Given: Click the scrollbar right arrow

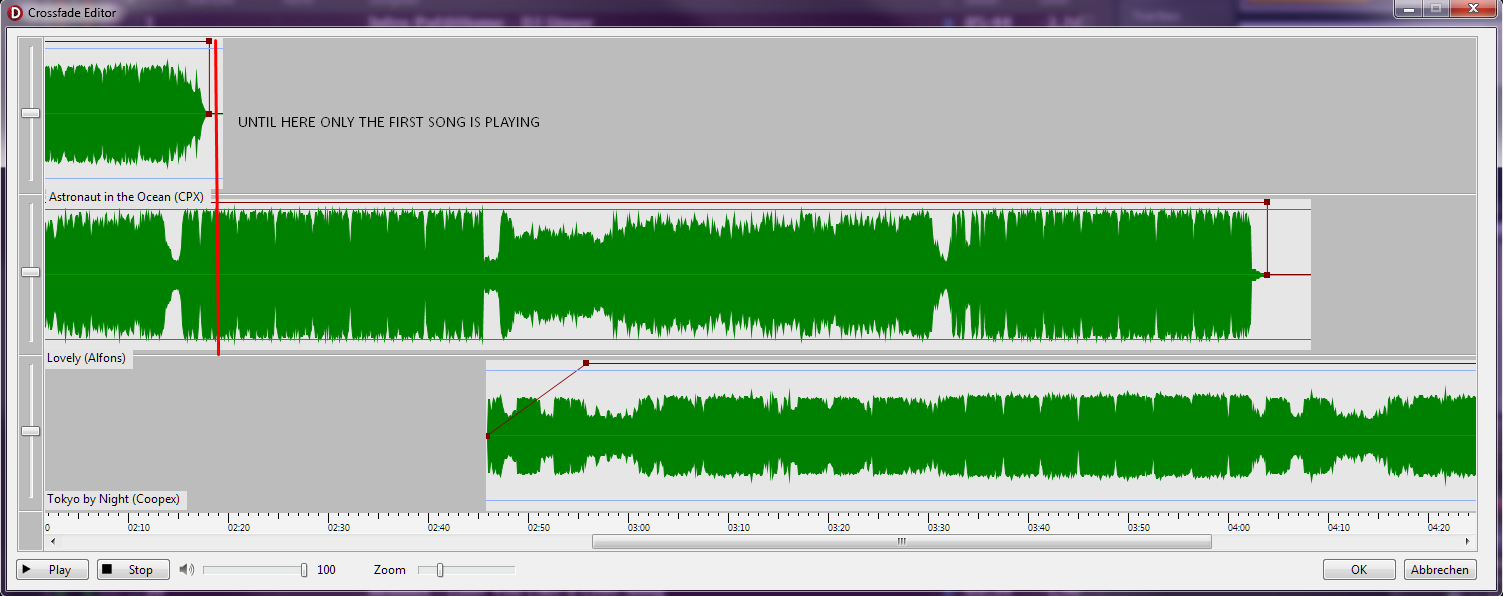Looking at the screenshot, I should coord(1468,542).
